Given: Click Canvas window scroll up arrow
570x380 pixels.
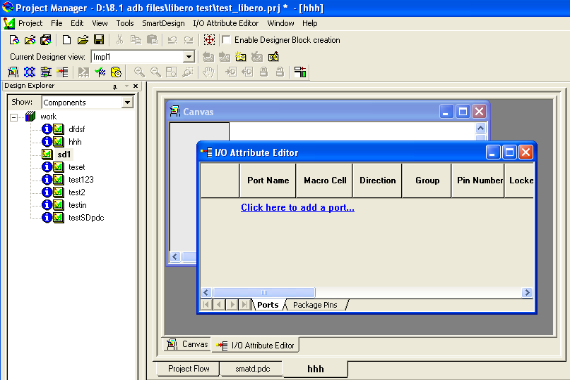Looking at the screenshot, I should tap(480, 128).
